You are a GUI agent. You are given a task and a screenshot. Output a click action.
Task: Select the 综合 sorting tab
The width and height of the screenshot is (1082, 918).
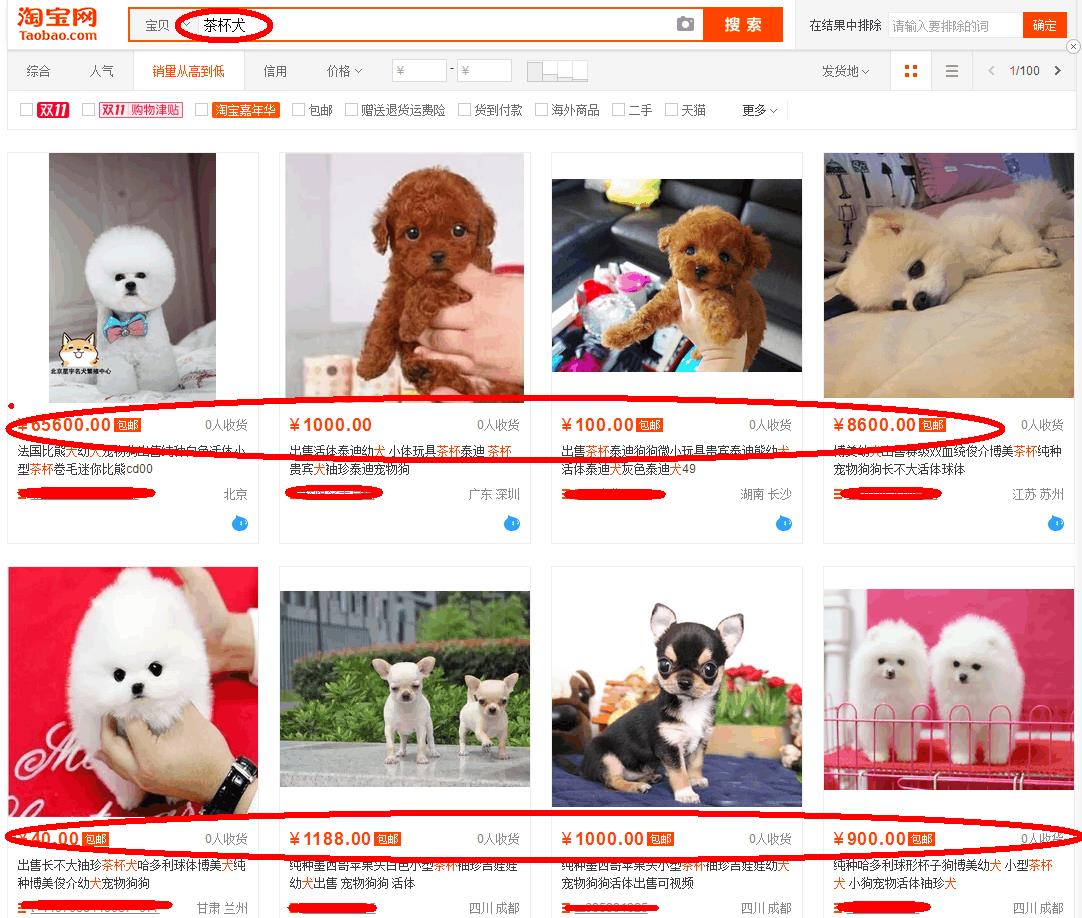pos(39,71)
